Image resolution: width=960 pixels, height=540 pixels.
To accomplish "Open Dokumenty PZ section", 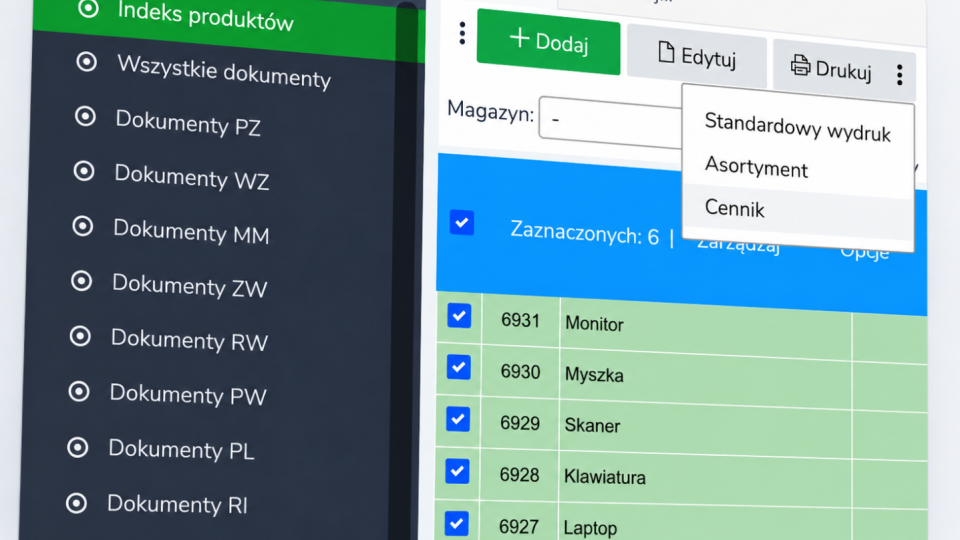I will [187, 122].
